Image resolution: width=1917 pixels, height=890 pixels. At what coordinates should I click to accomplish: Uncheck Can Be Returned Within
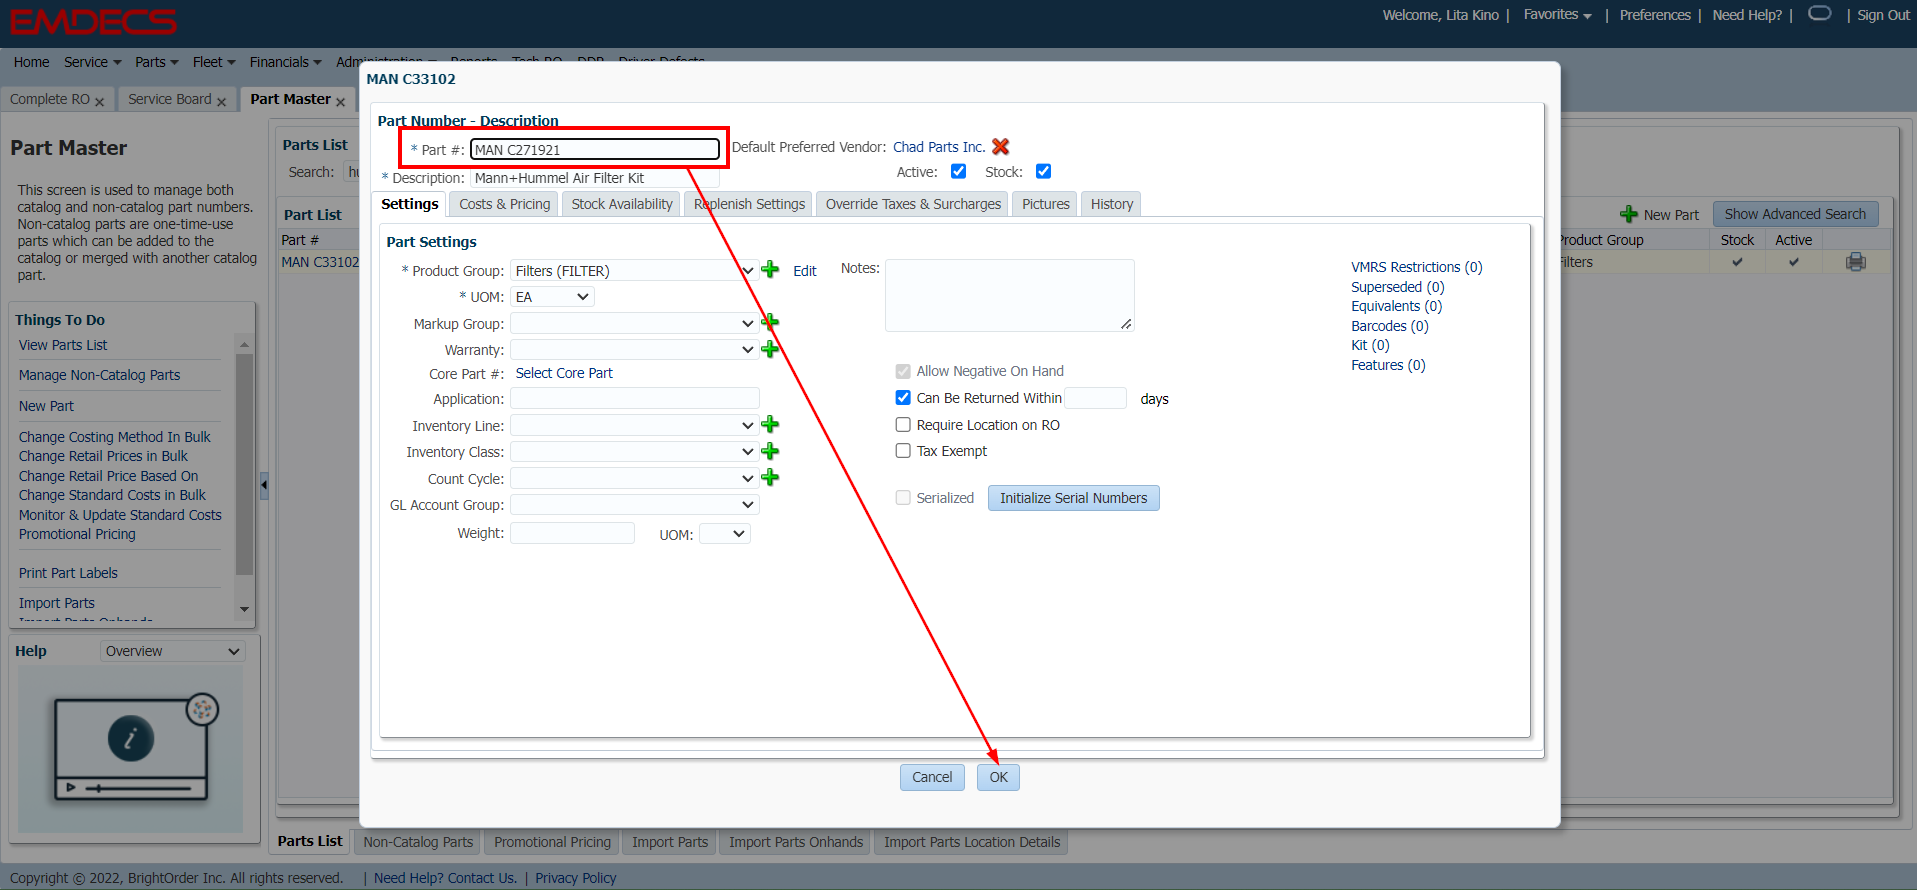tap(903, 397)
